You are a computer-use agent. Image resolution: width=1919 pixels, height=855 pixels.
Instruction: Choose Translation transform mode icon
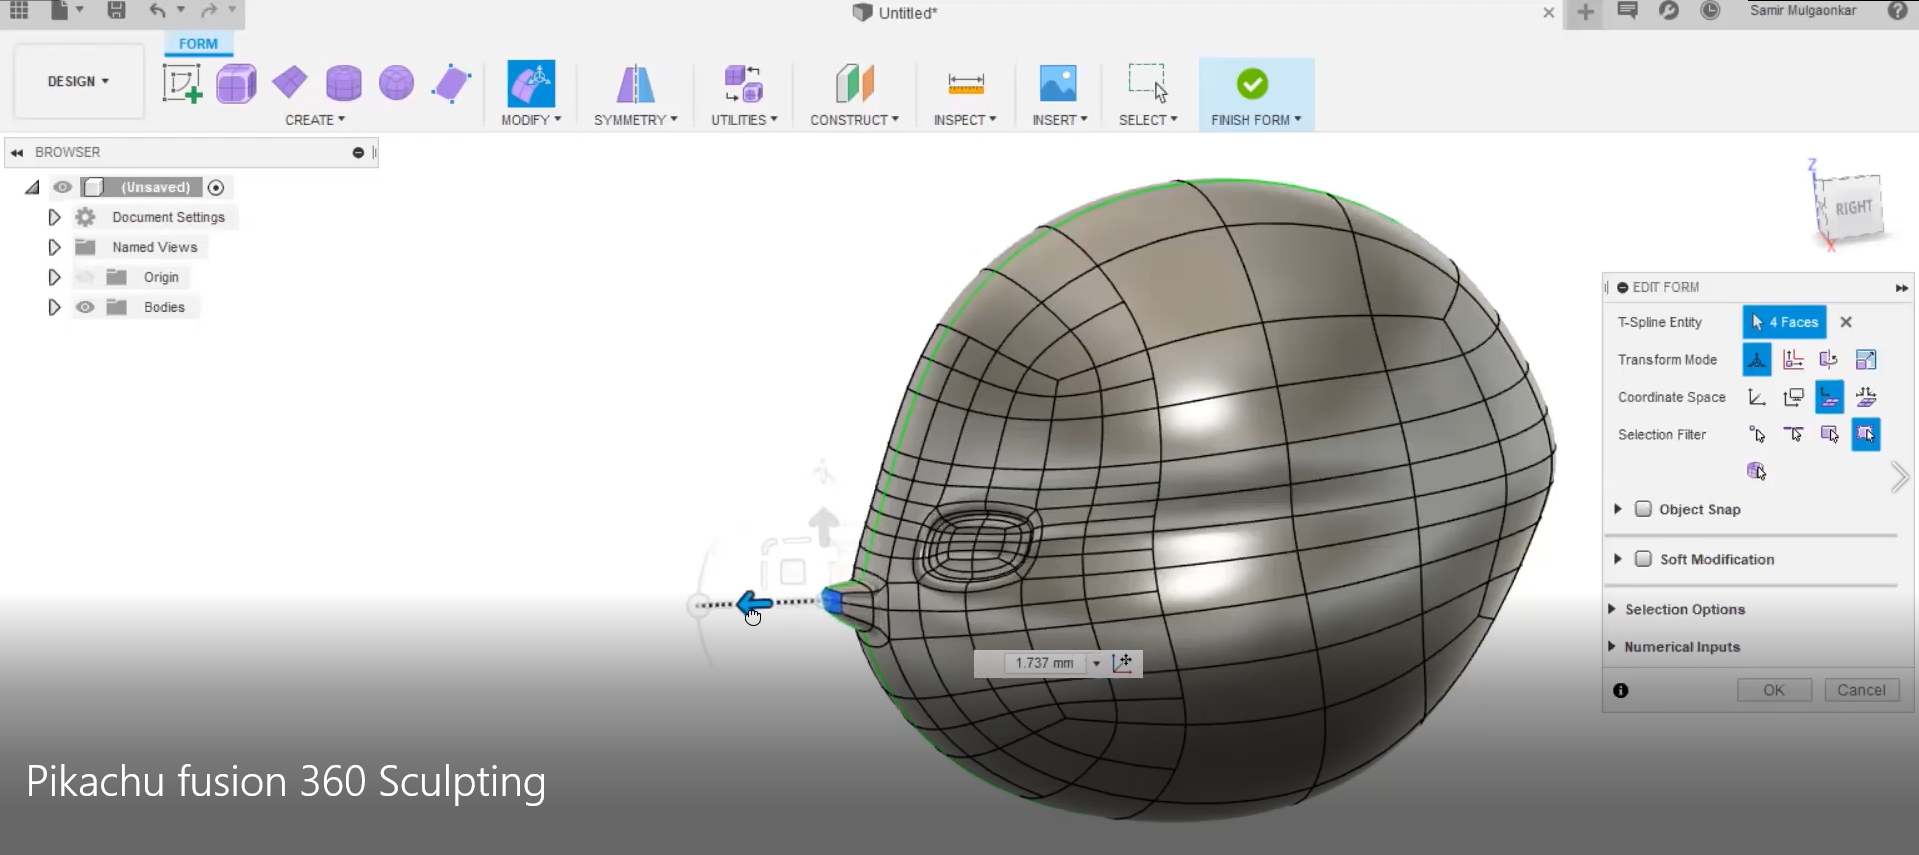1793,360
